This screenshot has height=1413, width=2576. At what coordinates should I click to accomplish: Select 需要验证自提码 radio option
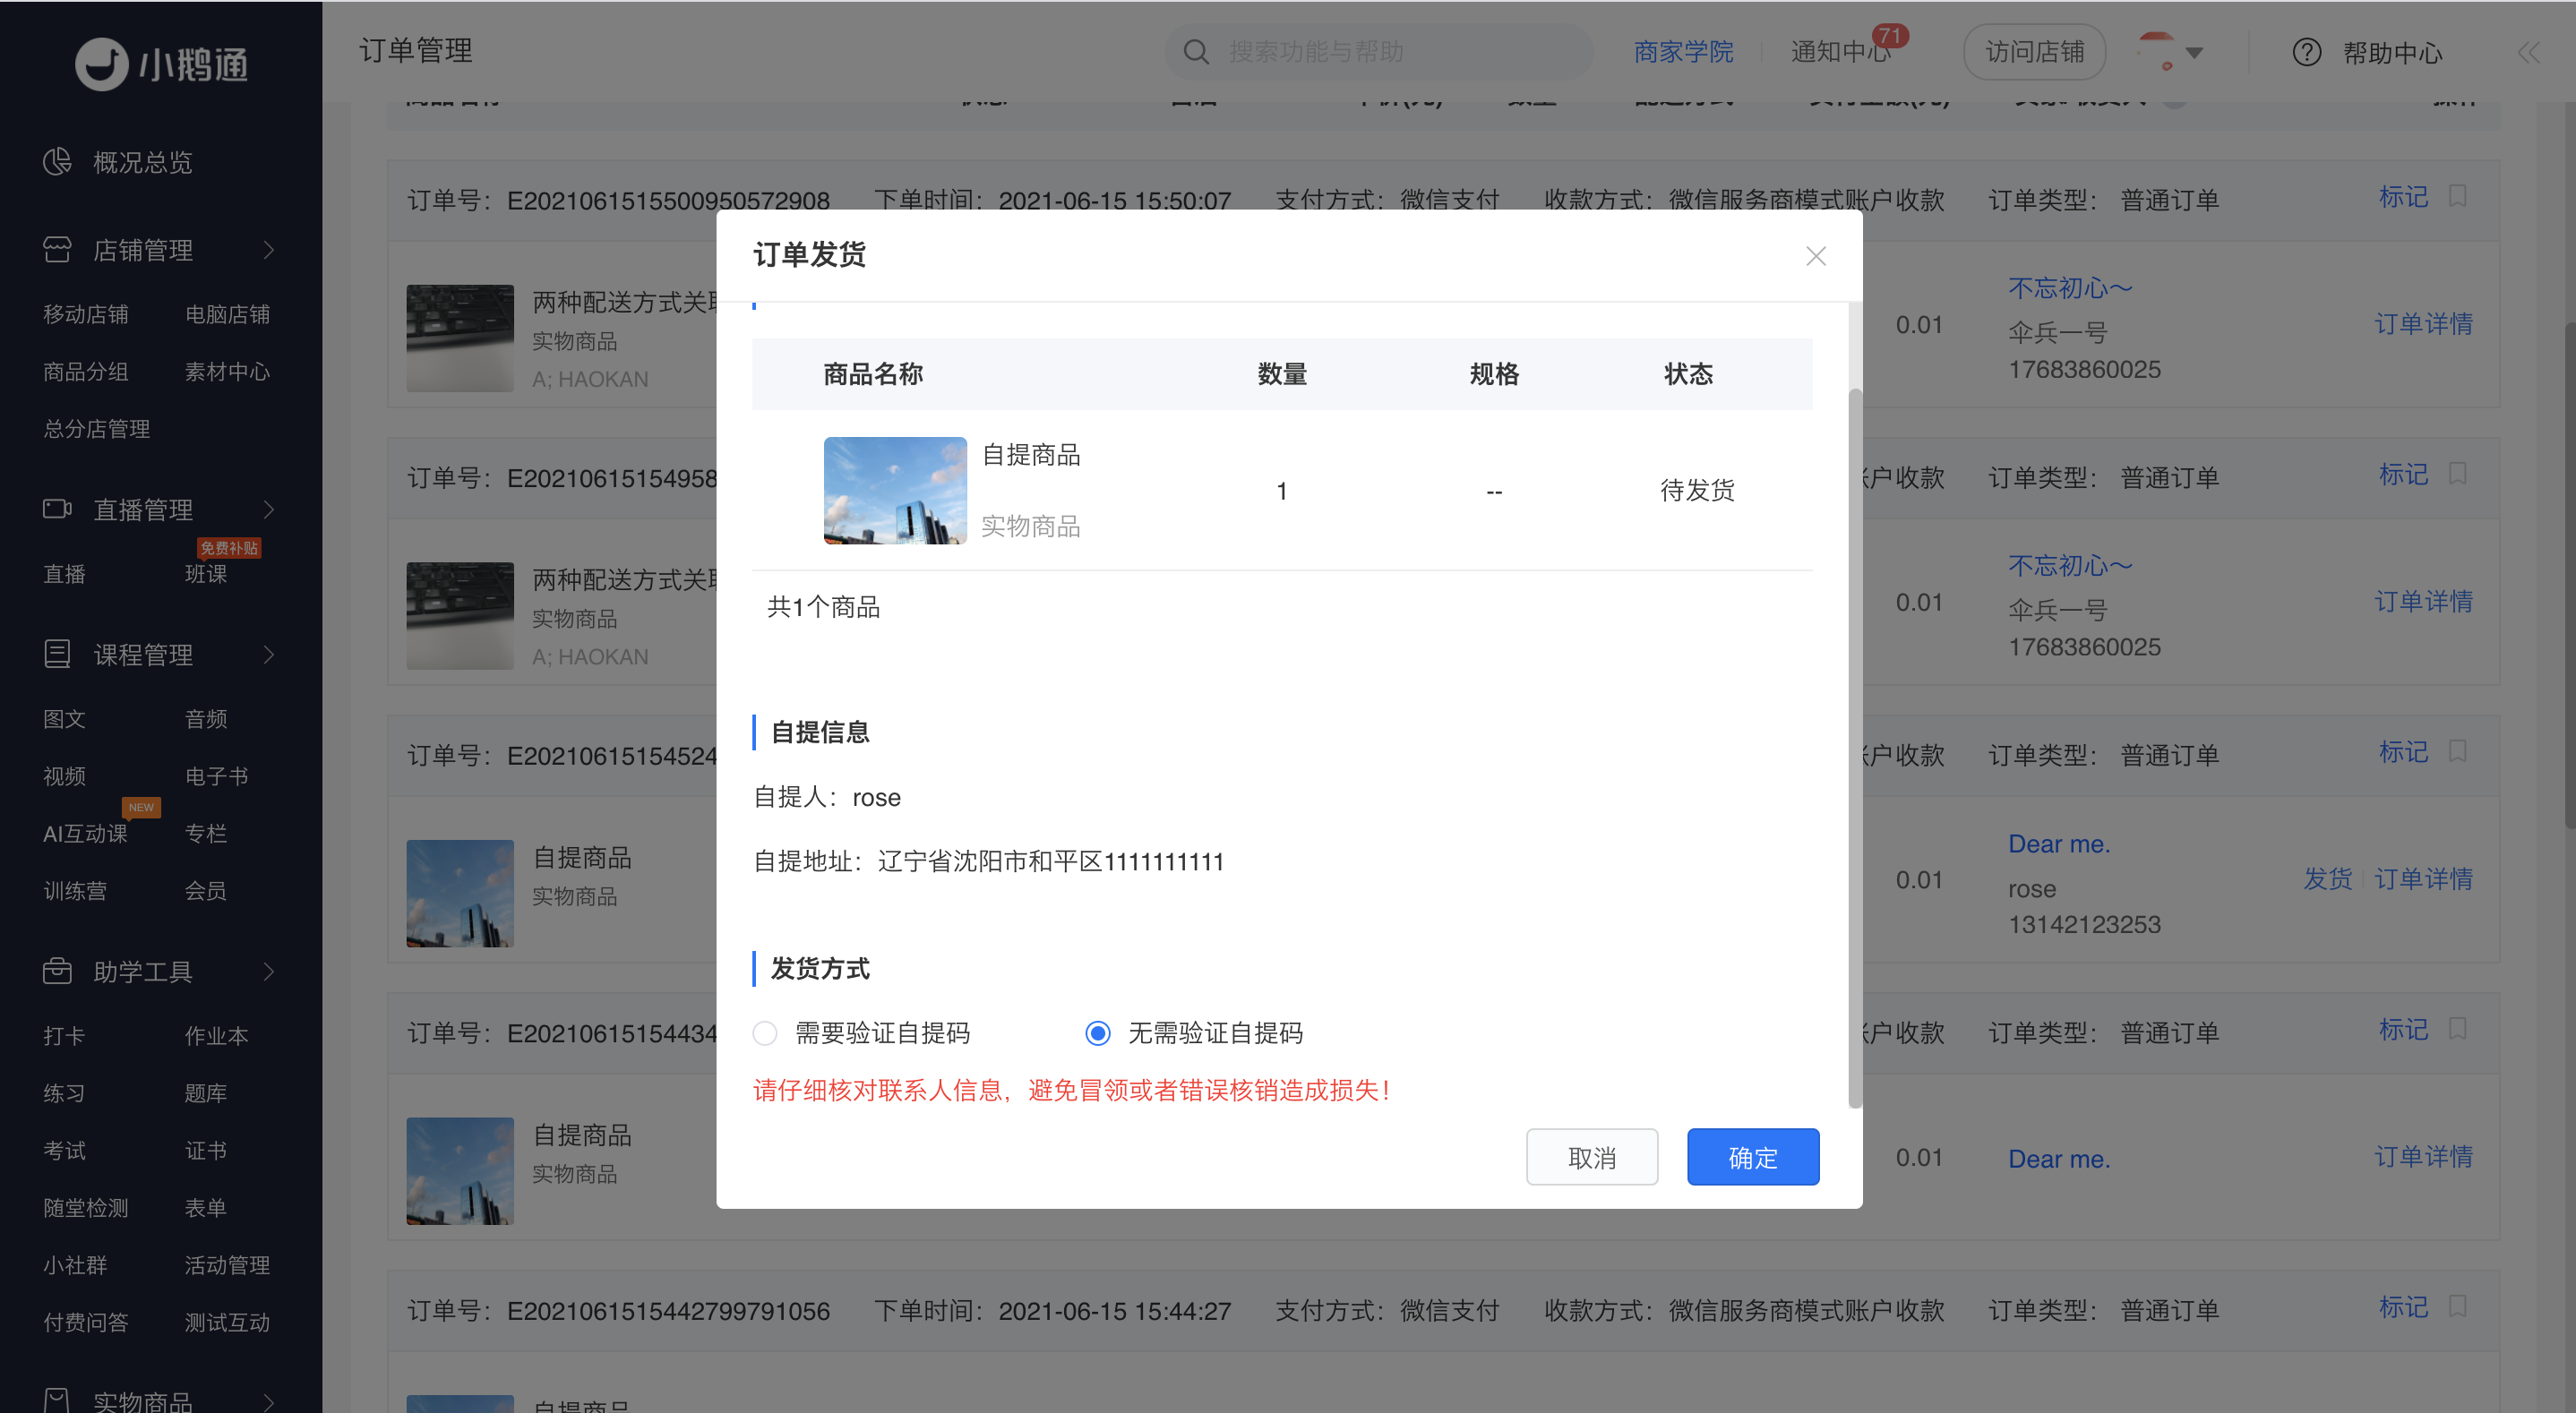[x=765, y=1033]
